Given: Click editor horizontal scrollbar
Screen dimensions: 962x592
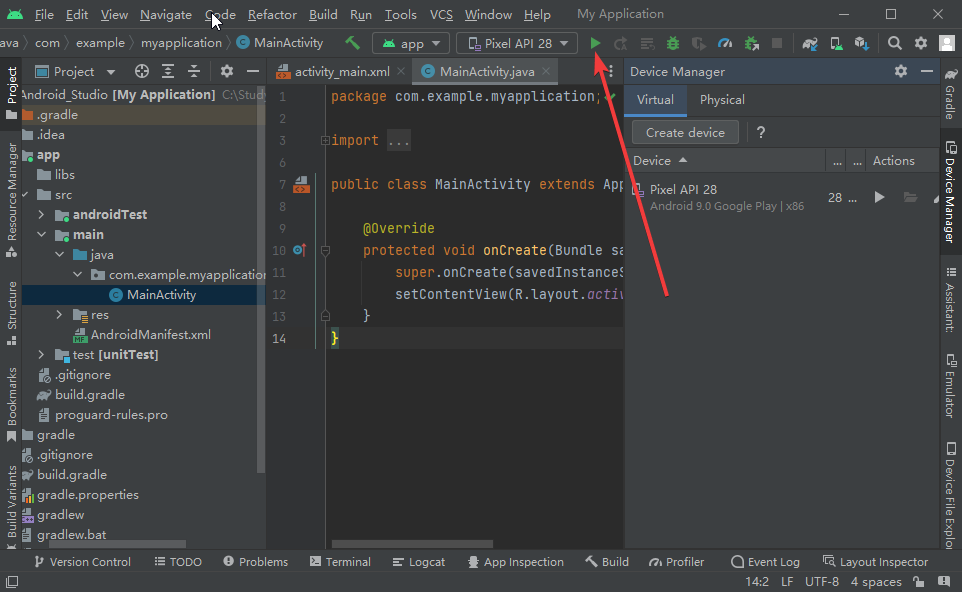Looking at the screenshot, I should coord(412,544).
